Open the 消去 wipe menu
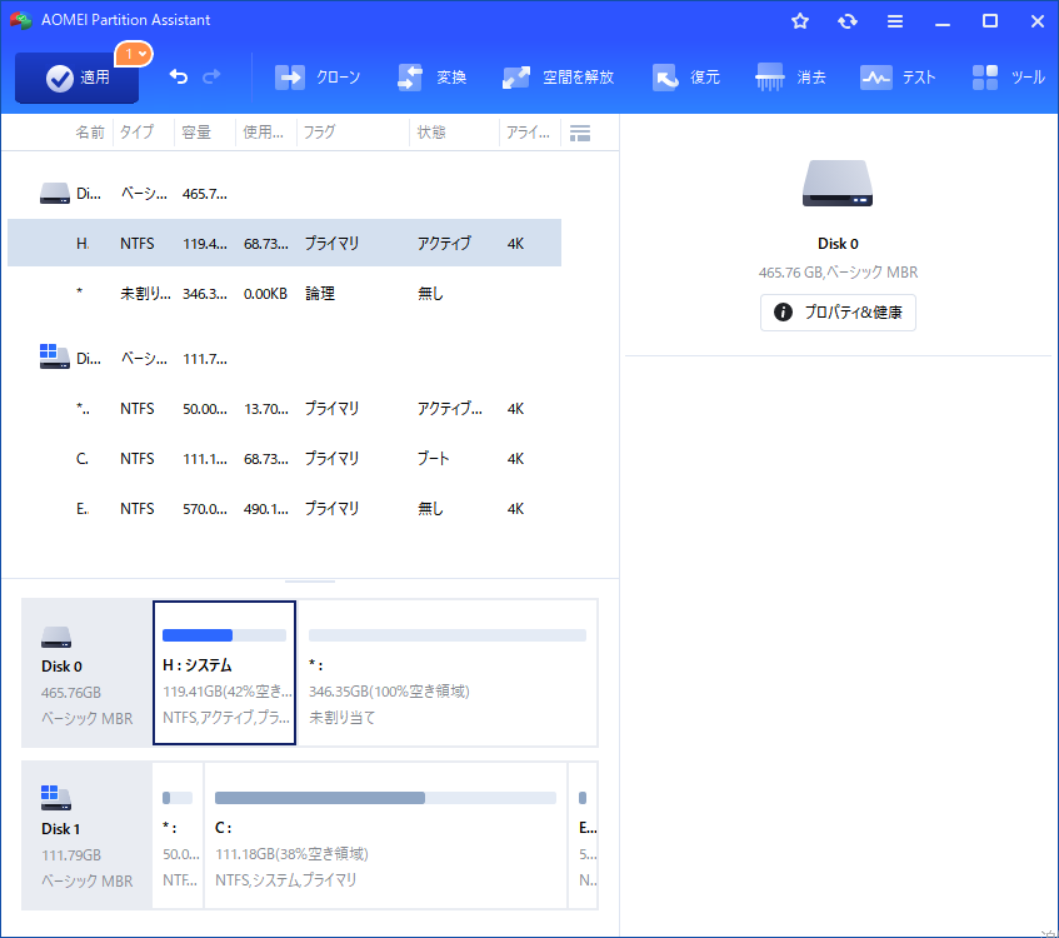 point(791,78)
